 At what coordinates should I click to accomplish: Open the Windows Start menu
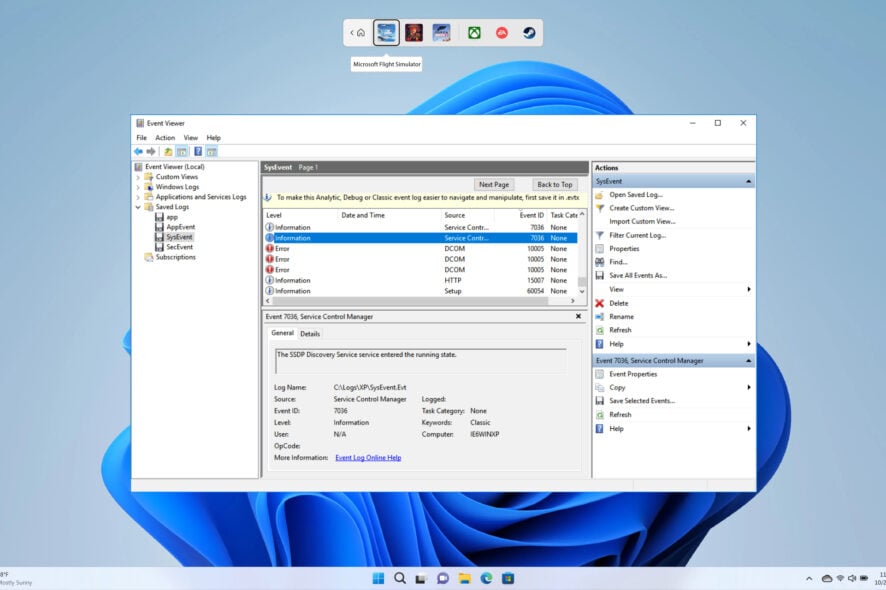(379, 578)
